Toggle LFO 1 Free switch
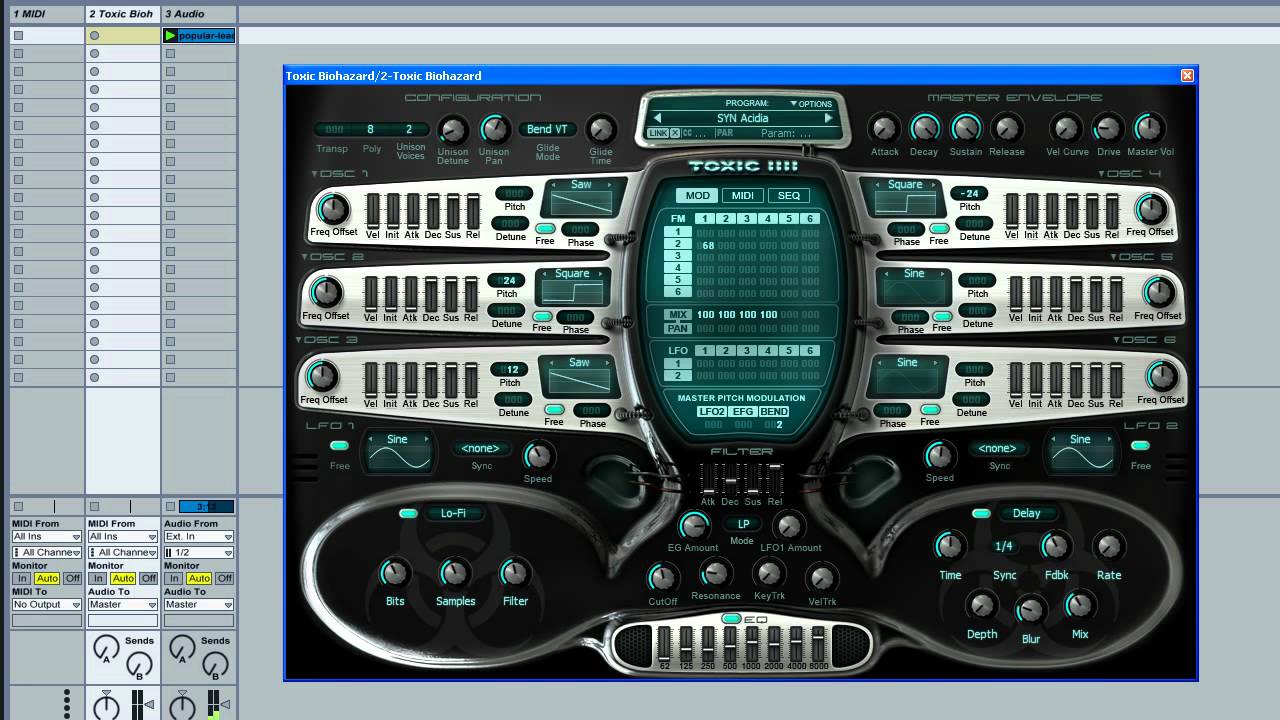This screenshot has height=720, width=1280. [x=339, y=446]
